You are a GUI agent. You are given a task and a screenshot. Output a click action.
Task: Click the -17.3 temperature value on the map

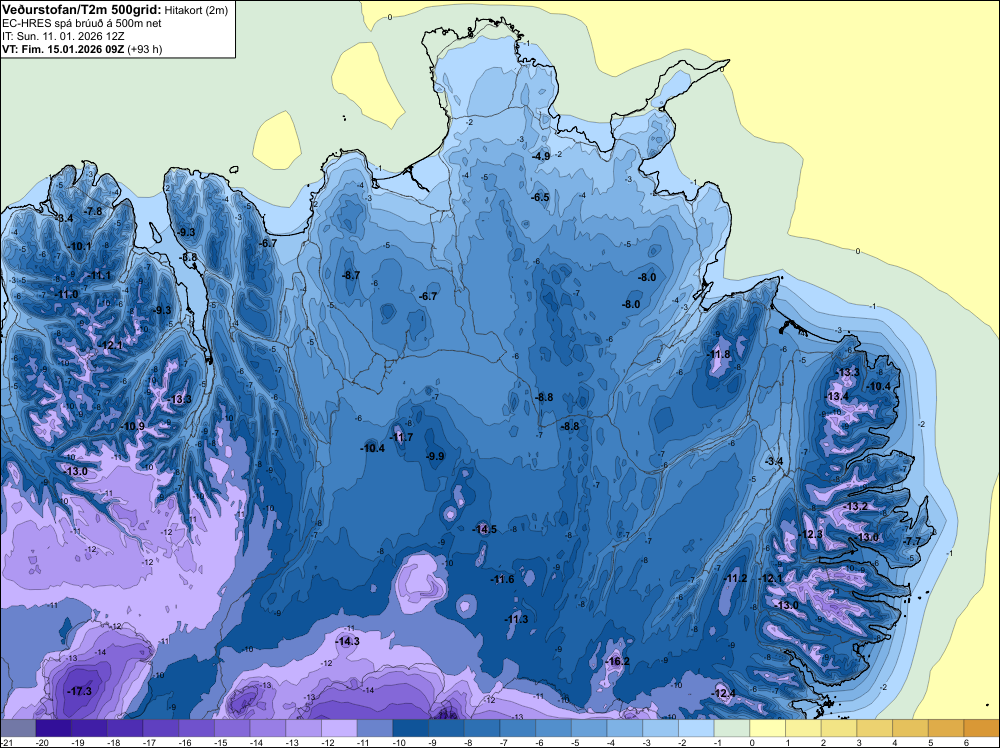pyautogui.click(x=80, y=691)
